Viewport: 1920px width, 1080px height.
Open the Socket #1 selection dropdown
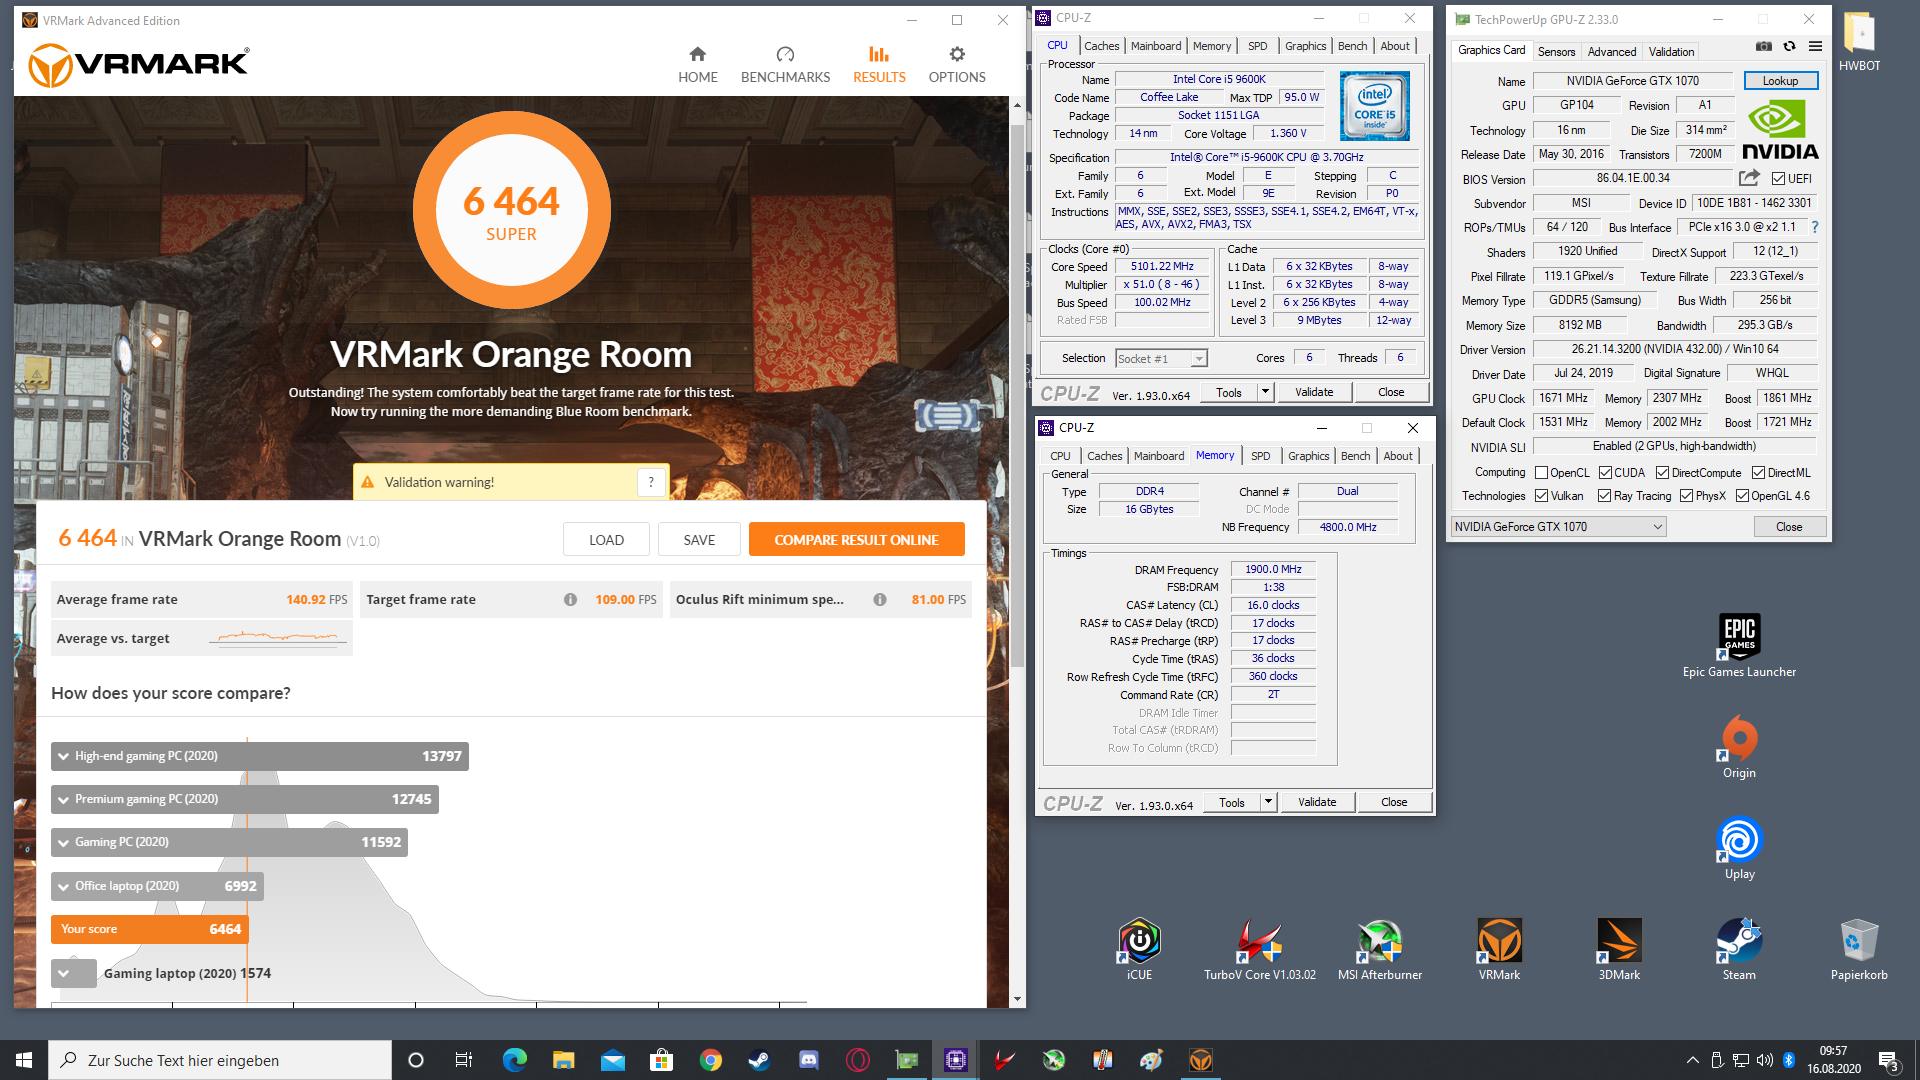(x=1161, y=358)
